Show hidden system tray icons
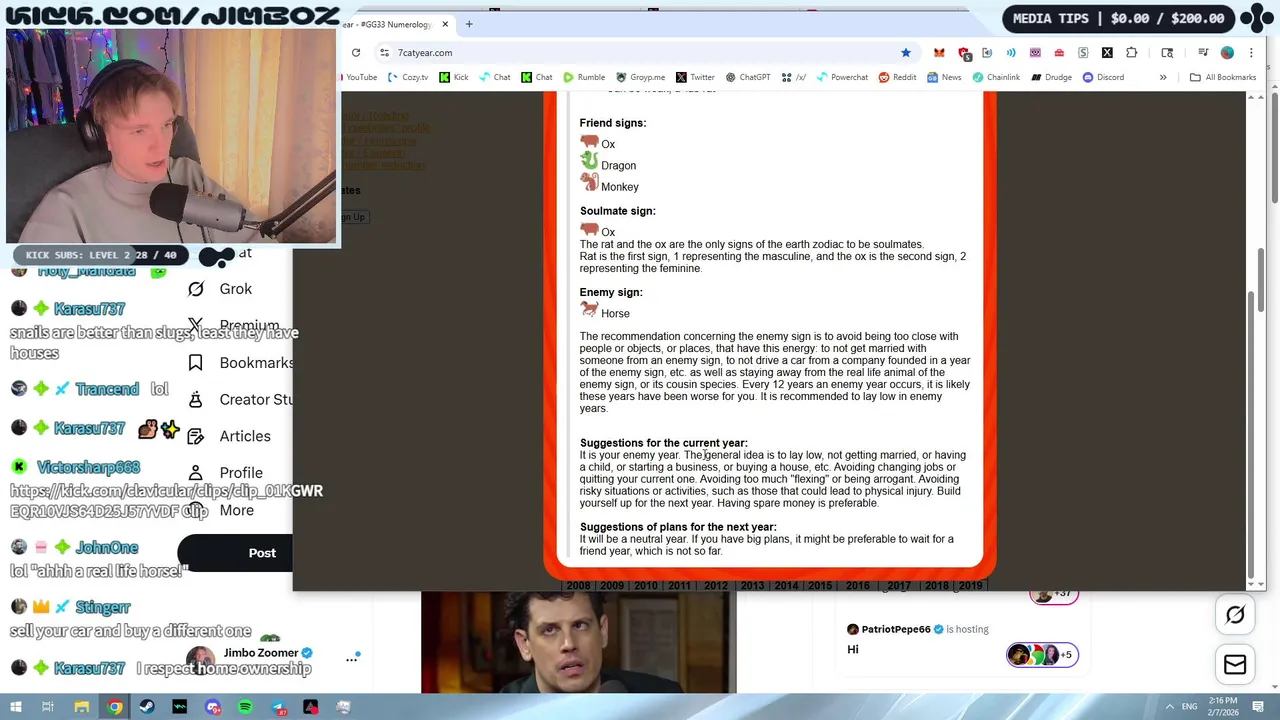Screen dimensions: 1280x720 click(1168, 707)
